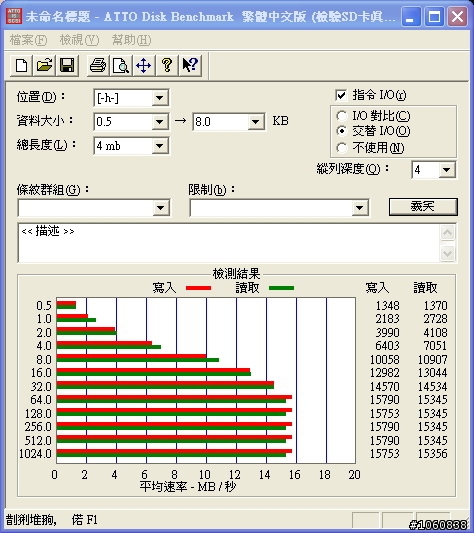
Task: Click the green 讀取 legend swatch
Action: pos(282,288)
